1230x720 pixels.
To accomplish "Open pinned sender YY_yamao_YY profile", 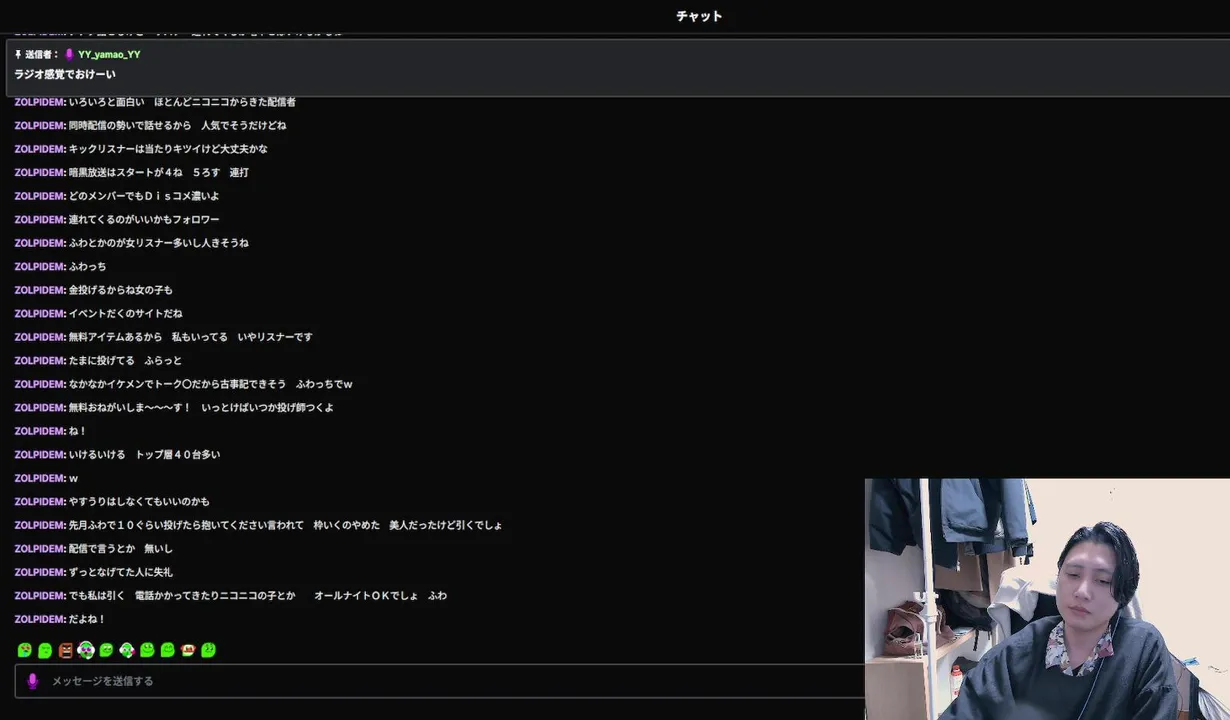I will pos(109,54).
